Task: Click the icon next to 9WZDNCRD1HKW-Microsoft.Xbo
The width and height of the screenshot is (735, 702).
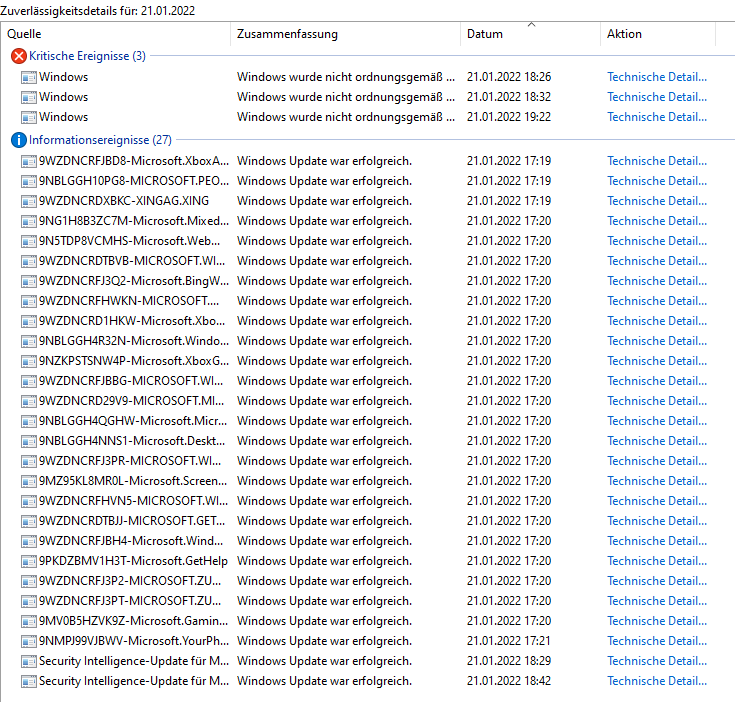Action: point(29,321)
